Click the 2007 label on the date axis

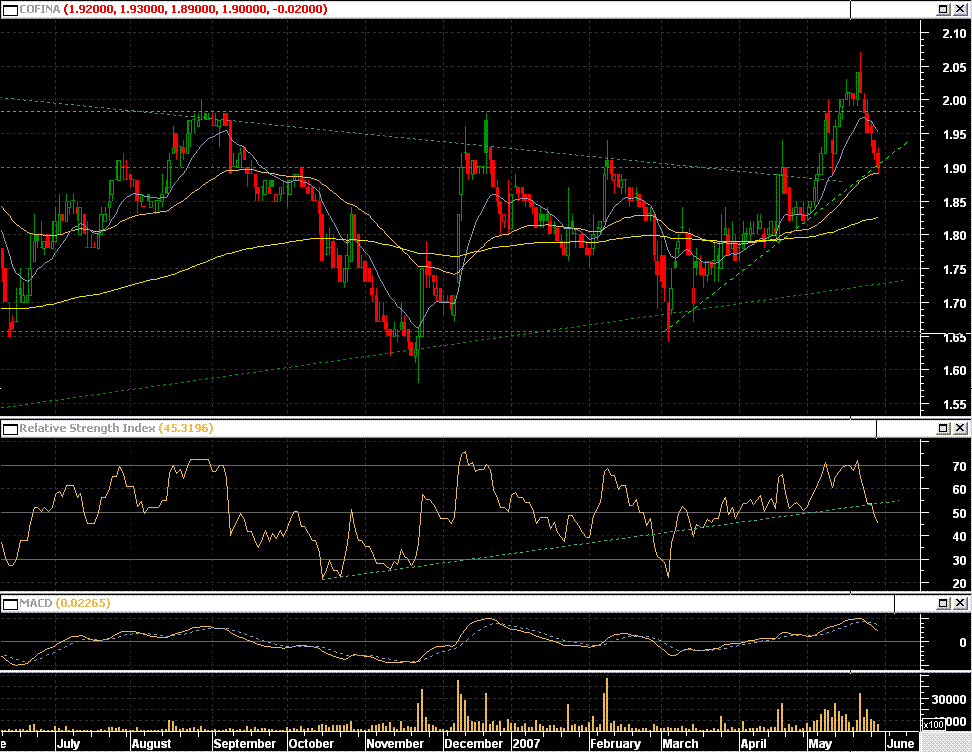tap(526, 743)
